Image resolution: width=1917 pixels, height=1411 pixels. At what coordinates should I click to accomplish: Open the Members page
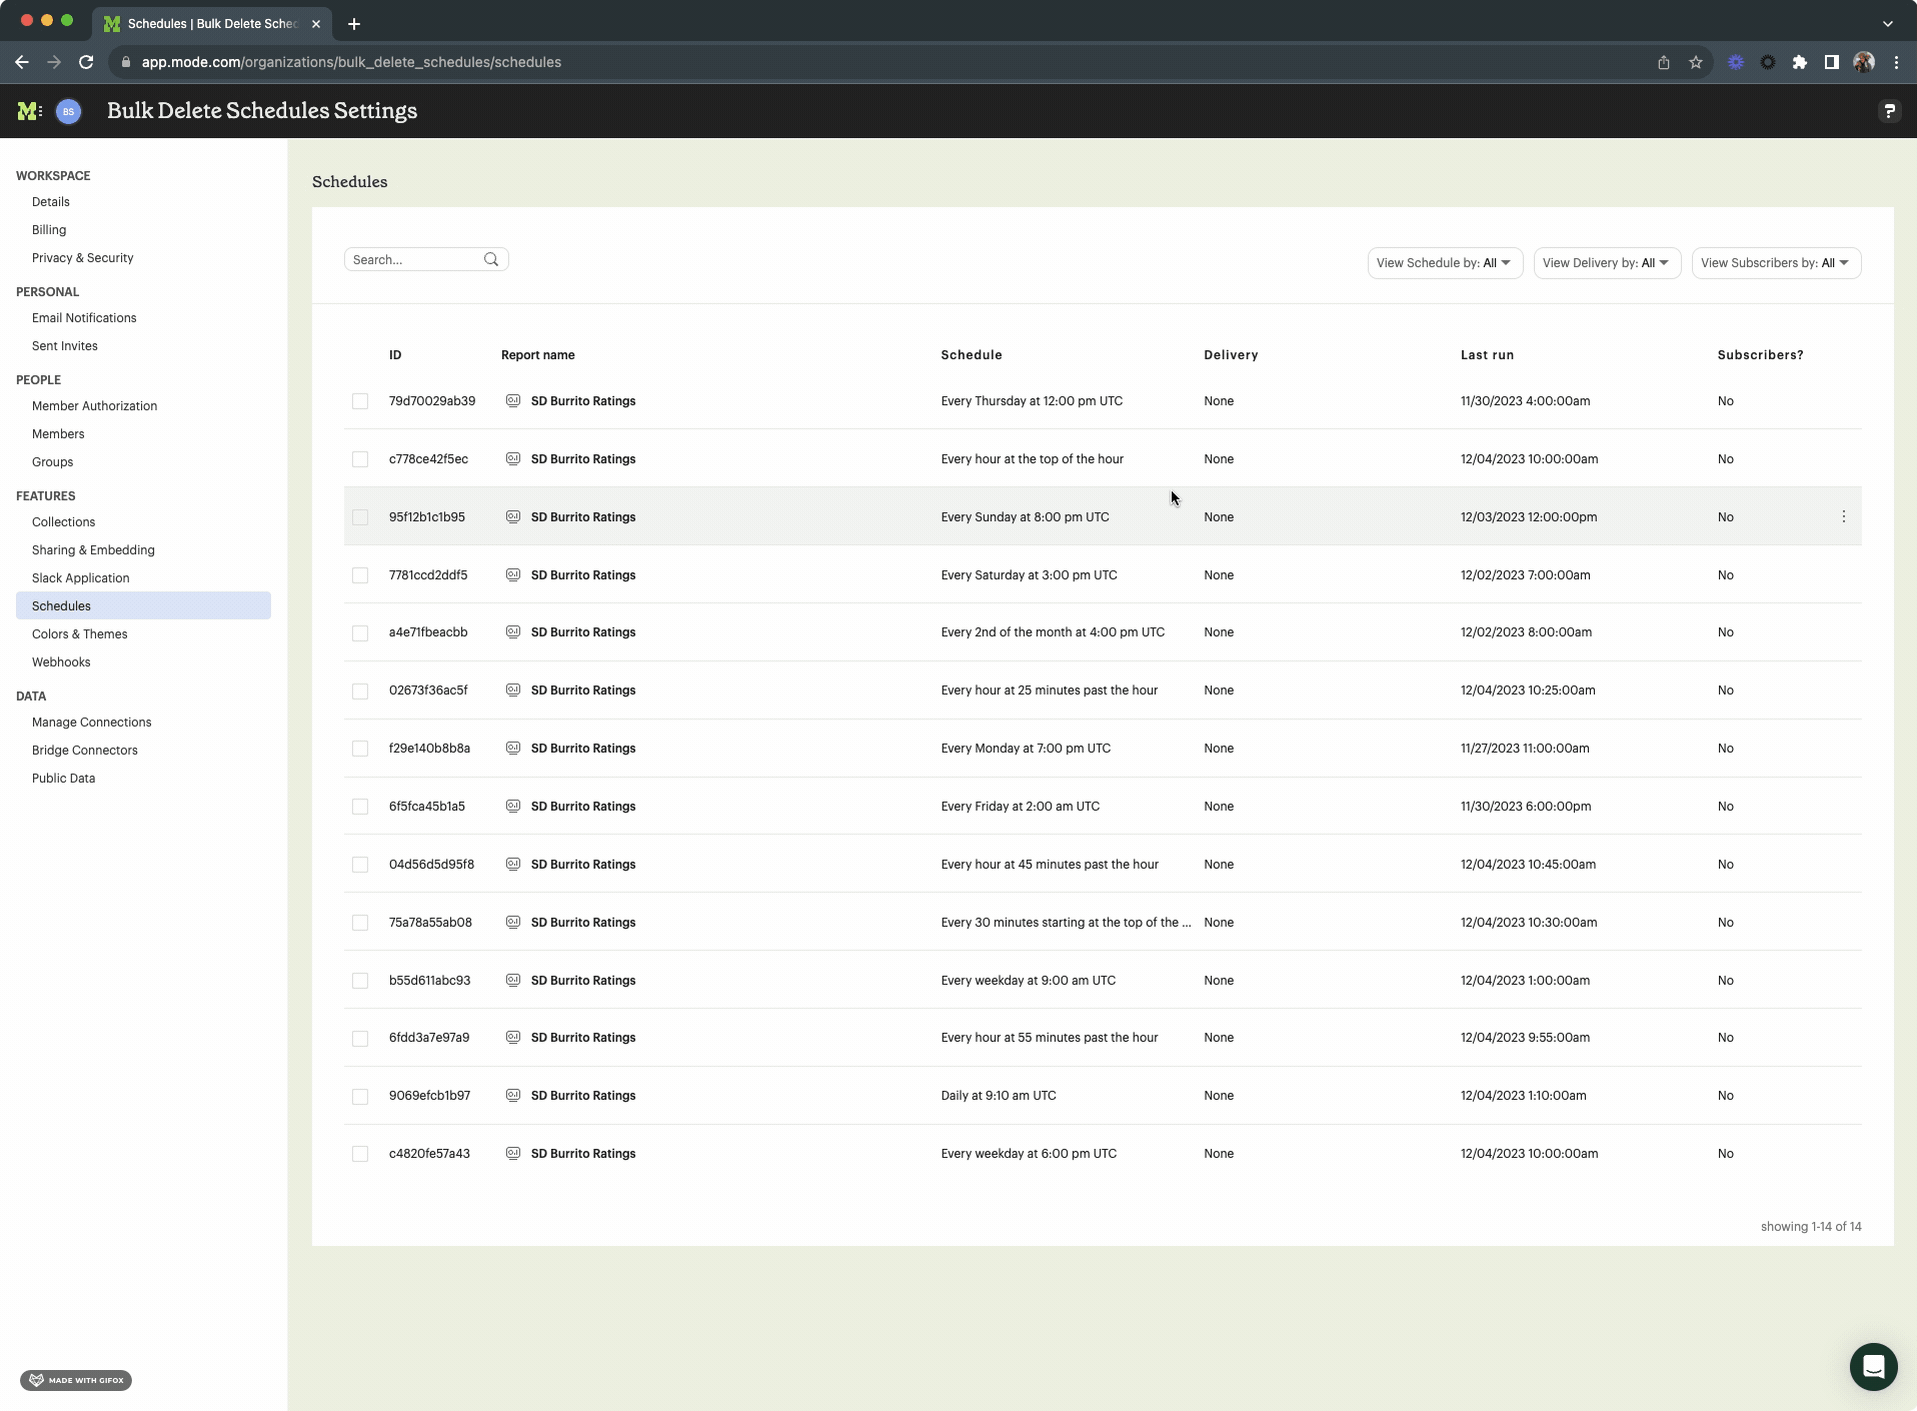point(58,434)
